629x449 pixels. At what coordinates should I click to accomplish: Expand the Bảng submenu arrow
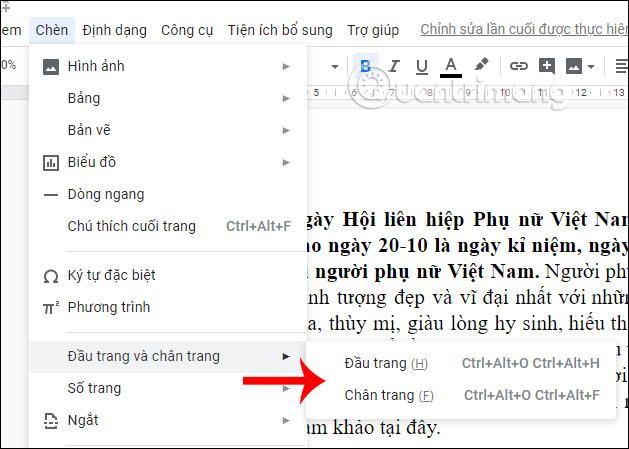(x=286, y=99)
